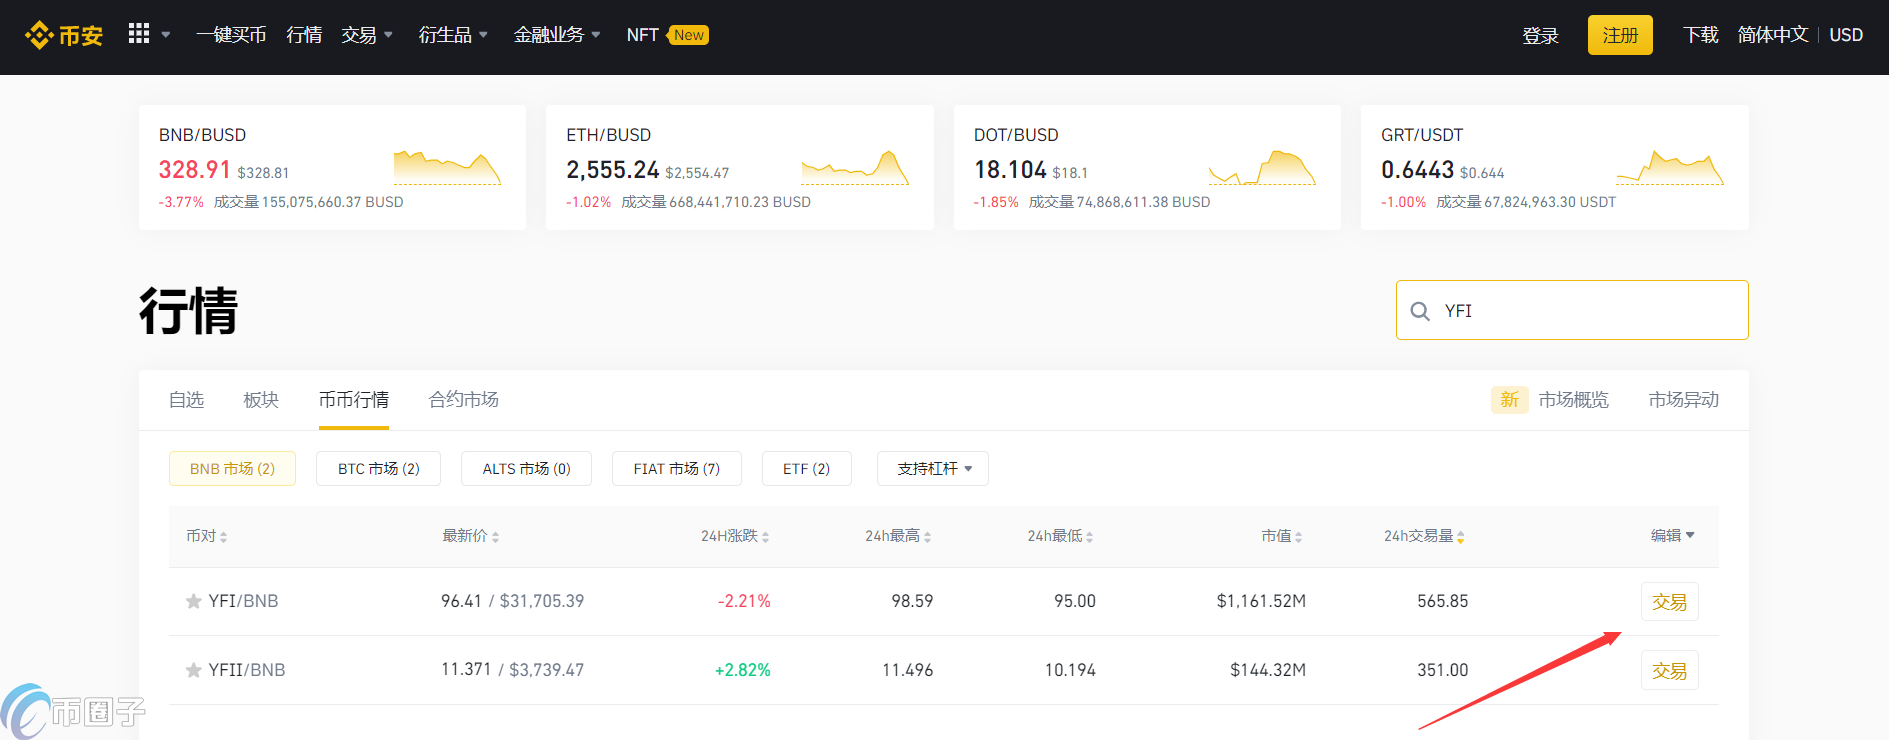The height and width of the screenshot is (740, 1889).
Task: Click the BNB/BUSD ticker title
Action: tap(202, 135)
